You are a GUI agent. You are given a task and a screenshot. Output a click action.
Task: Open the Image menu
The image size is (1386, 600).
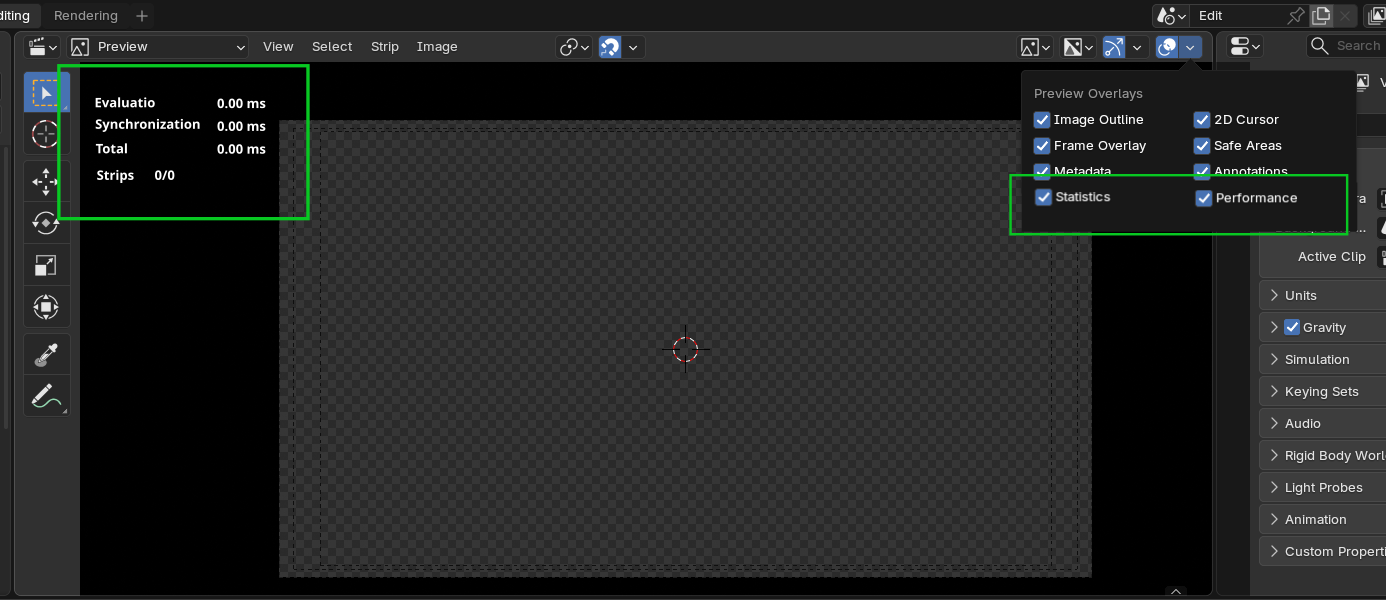437,47
